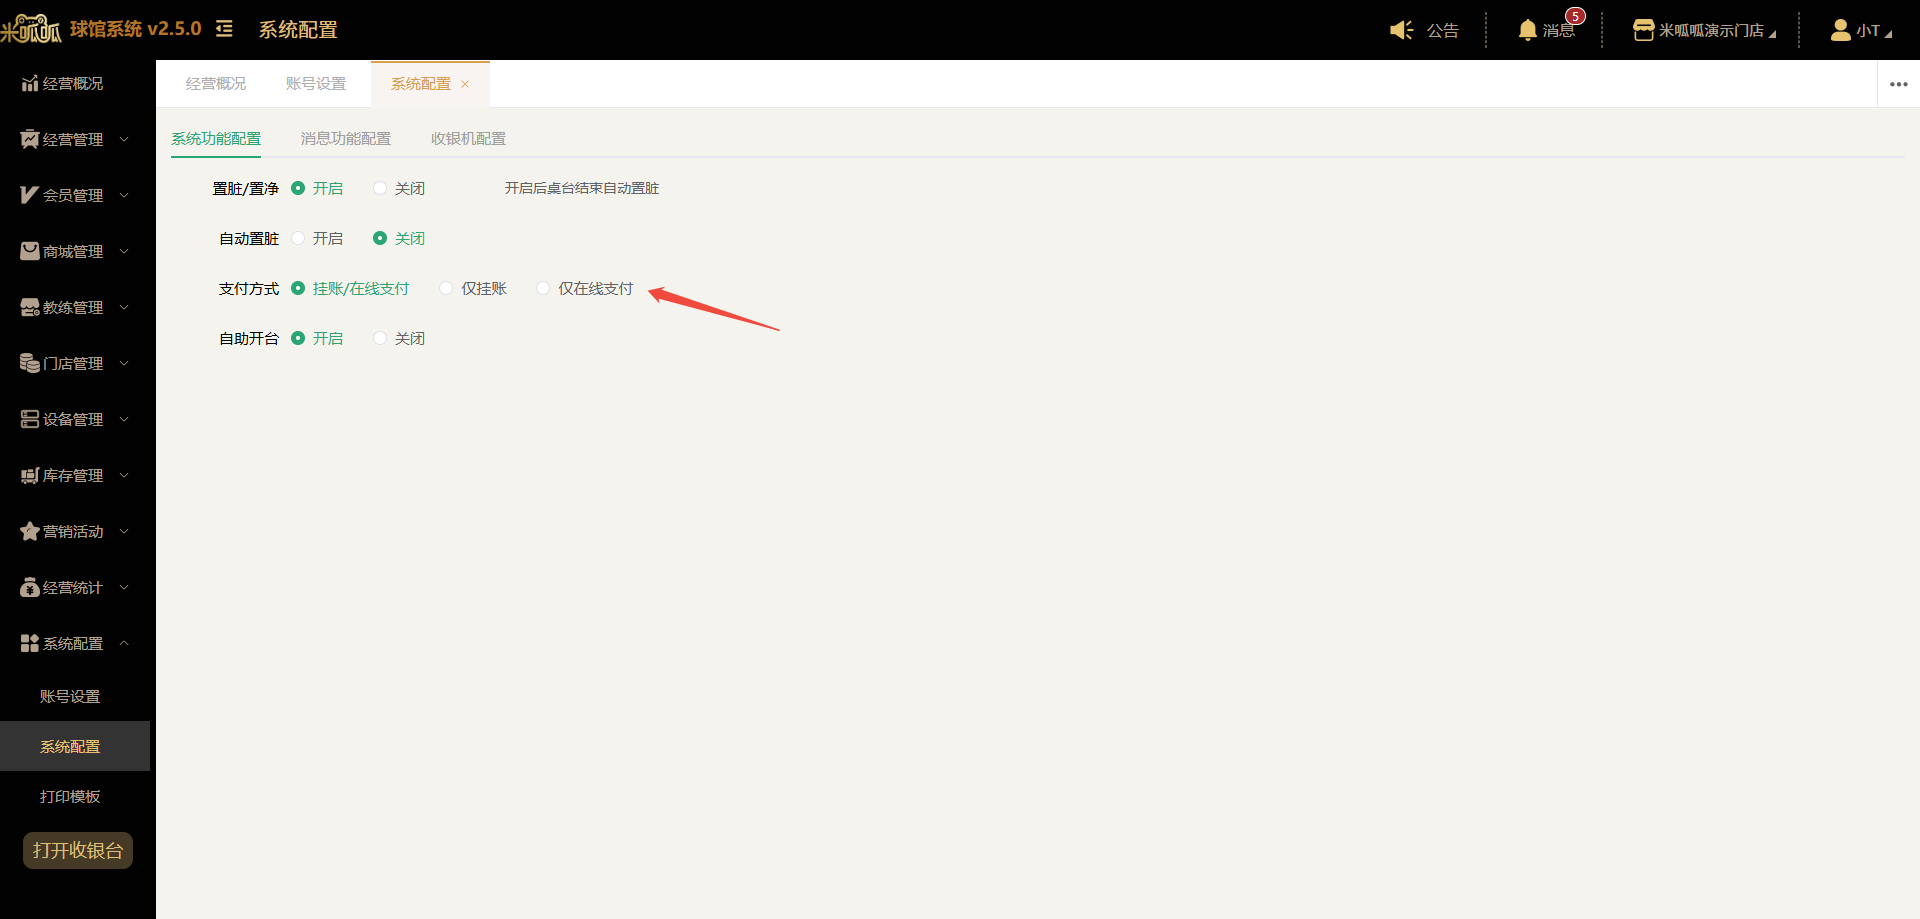Image resolution: width=1920 pixels, height=919 pixels.
Task: Click the sidebar collapse icon beside version
Action: click(224, 29)
